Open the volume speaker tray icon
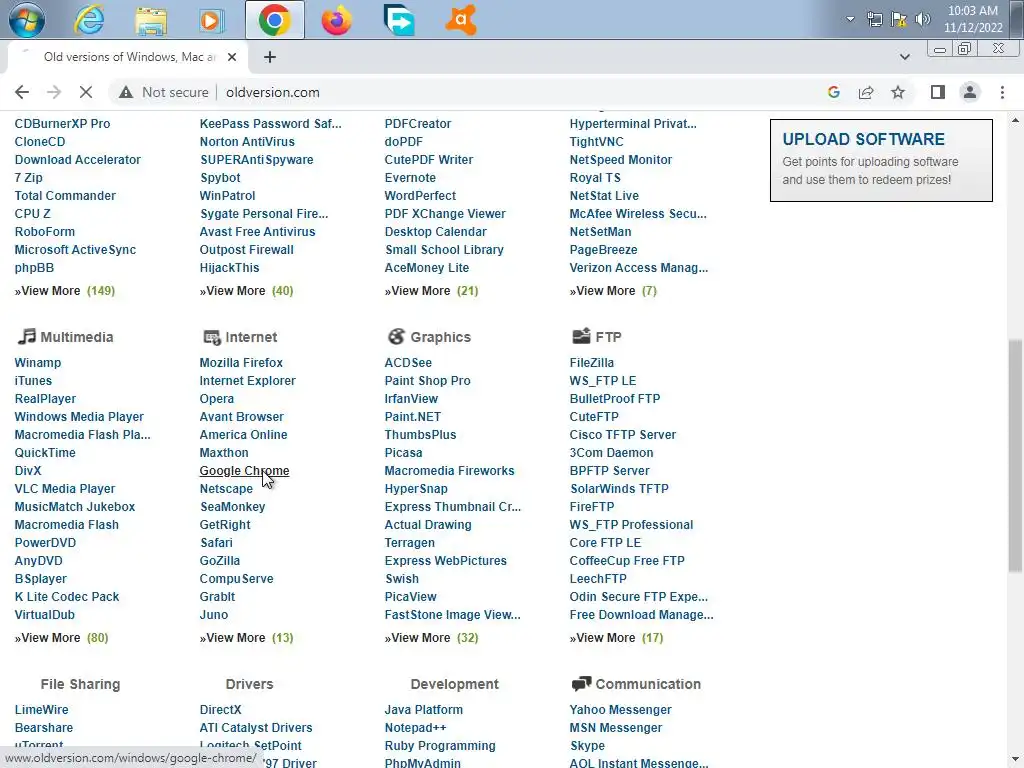Screen dimensions: 1024x768 point(923,19)
